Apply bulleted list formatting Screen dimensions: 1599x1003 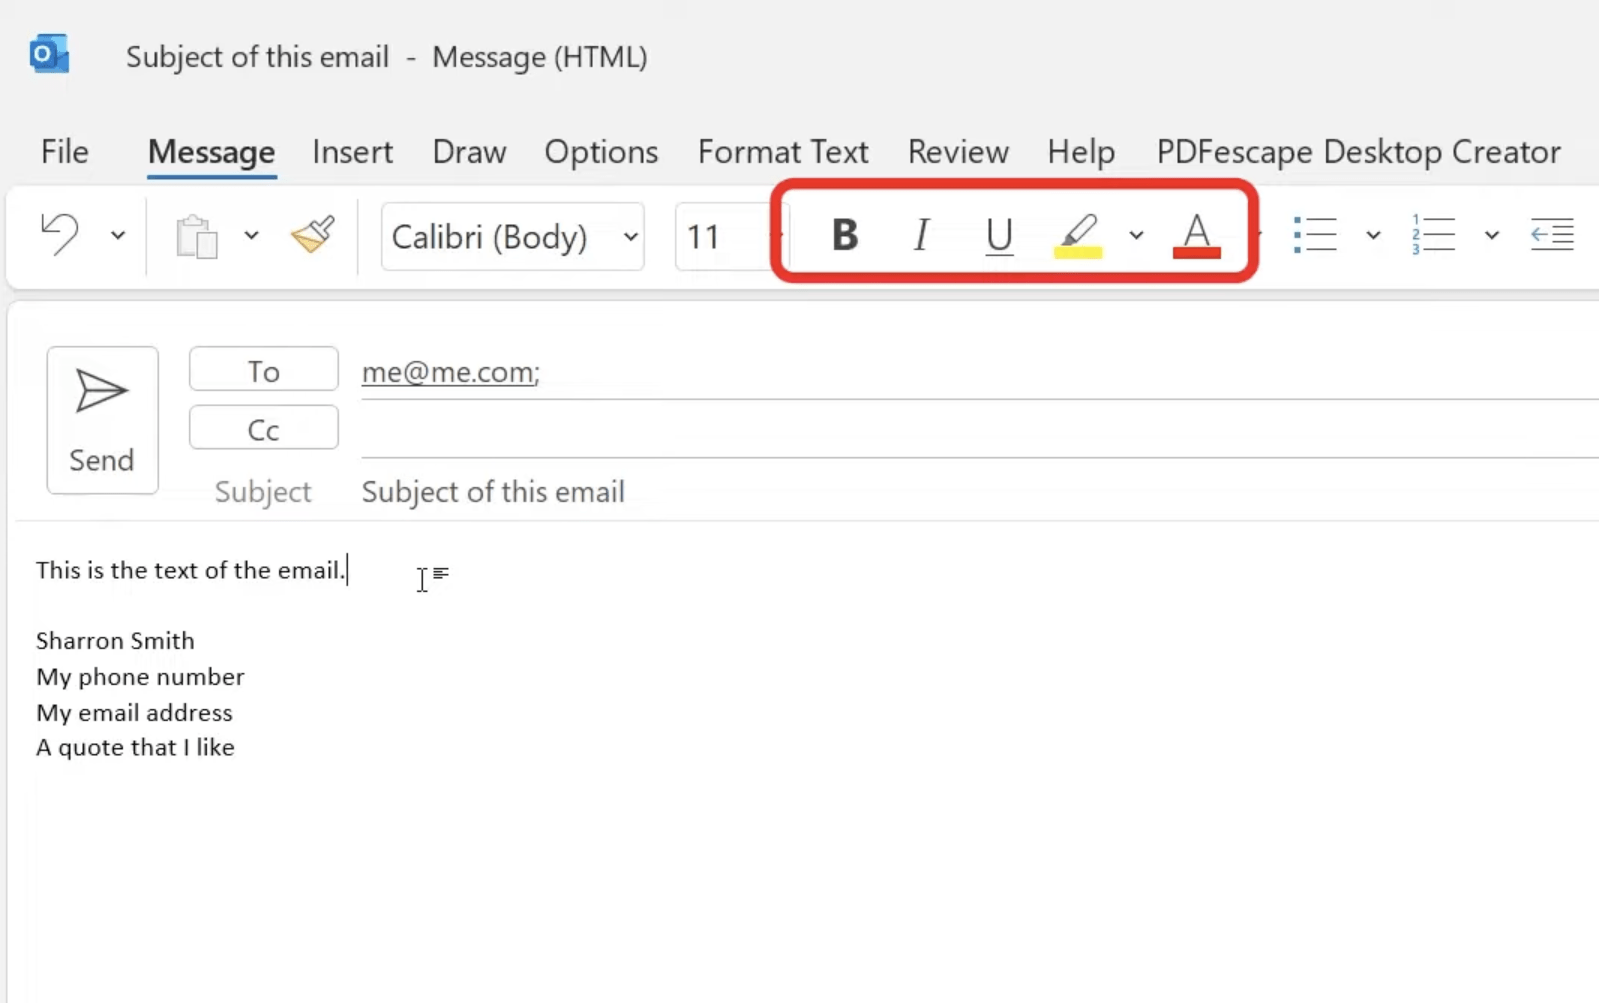click(1315, 235)
